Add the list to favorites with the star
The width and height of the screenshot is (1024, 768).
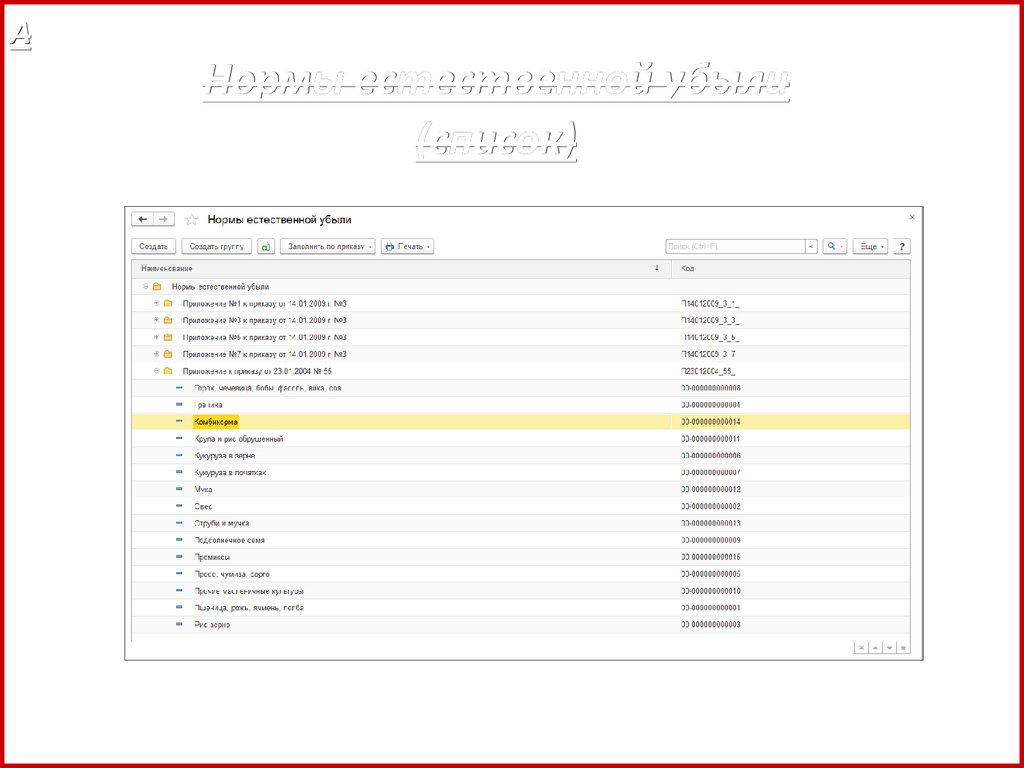[191, 219]
